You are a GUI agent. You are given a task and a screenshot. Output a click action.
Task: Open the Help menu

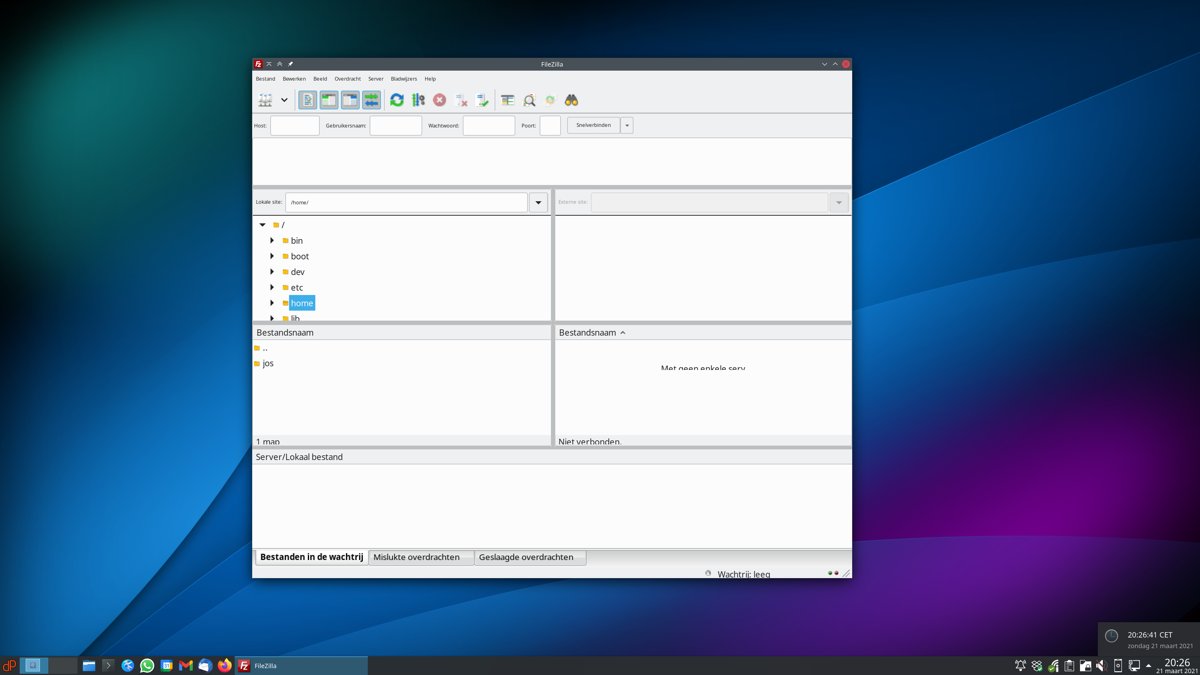(x=430, y=78)
